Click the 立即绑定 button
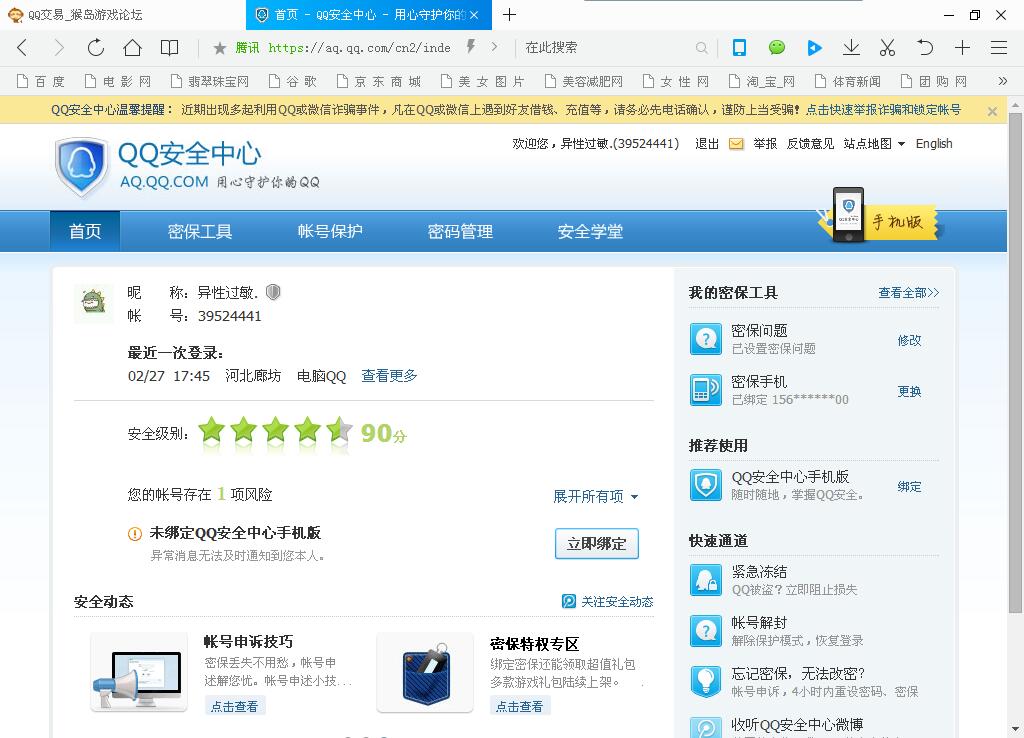1024x738 pixels. point(596,543)
